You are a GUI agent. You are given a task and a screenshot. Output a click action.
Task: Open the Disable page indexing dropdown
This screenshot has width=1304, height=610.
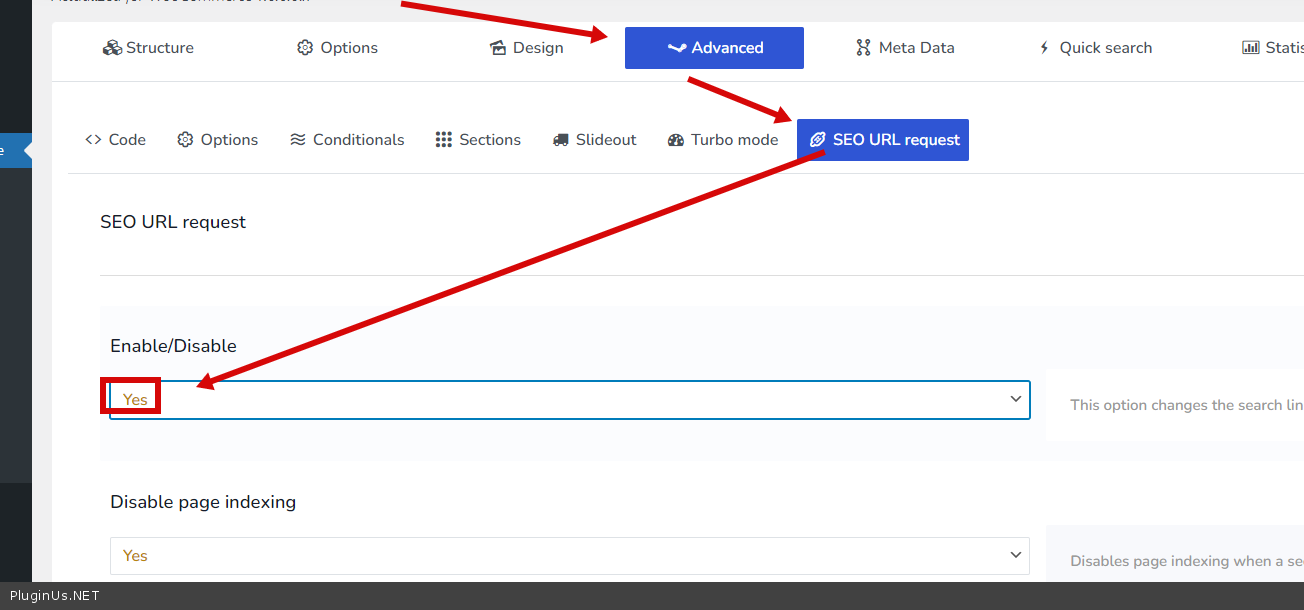click(x=569, y=556)
